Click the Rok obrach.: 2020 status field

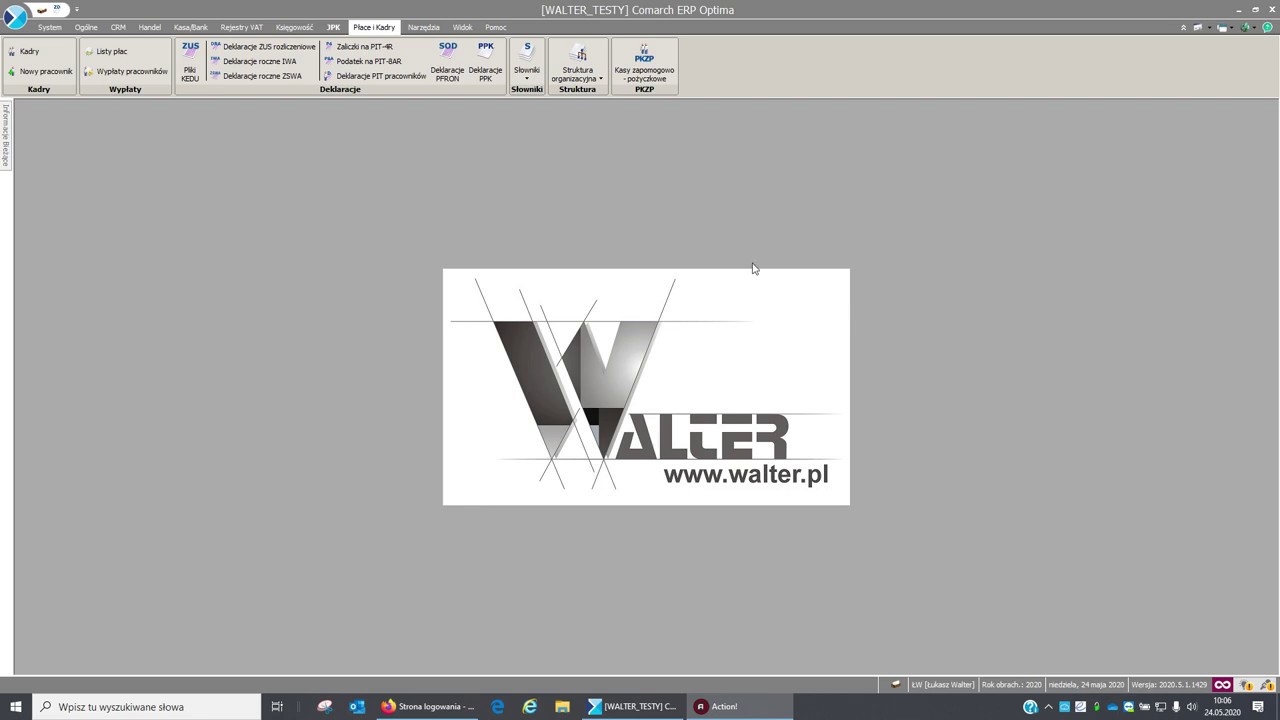click(1011, 685)
